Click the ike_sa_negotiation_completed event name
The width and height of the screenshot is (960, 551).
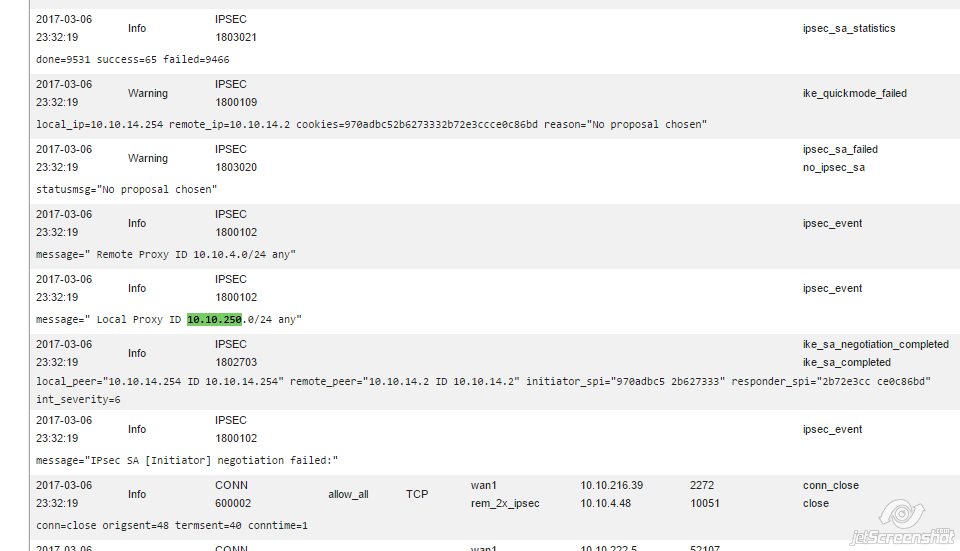875,344
